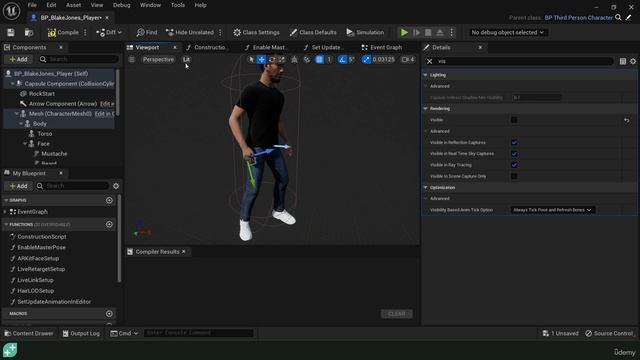Open the Debug menu

[122, 5]
